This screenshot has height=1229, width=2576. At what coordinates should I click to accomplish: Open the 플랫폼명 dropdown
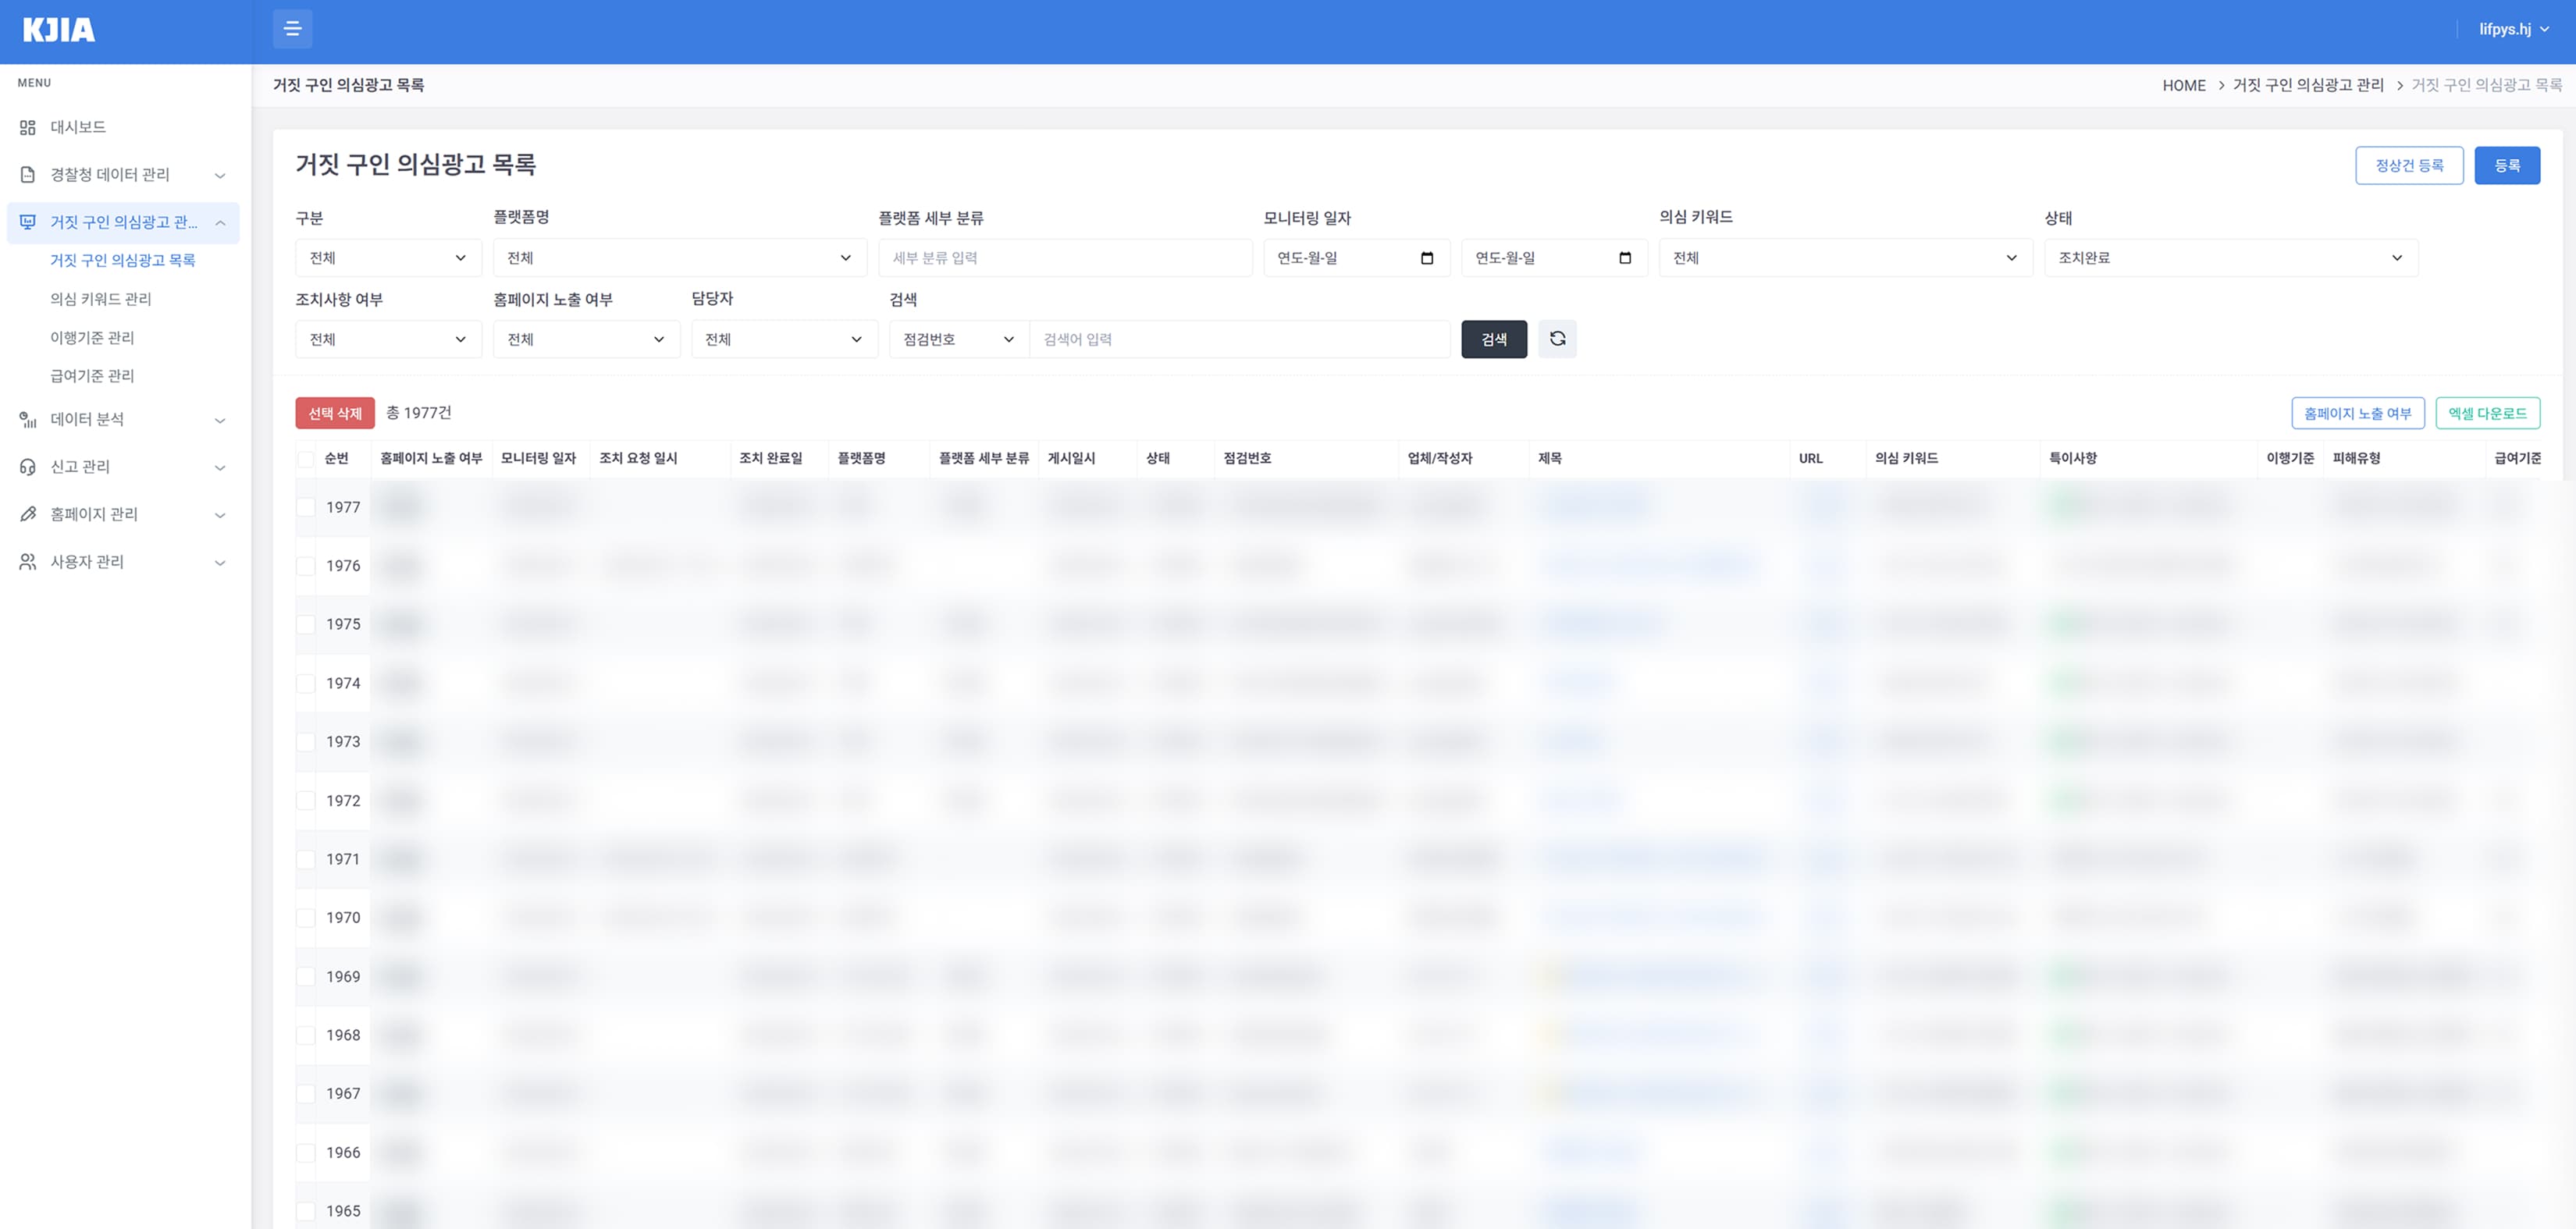click(680, 258)
